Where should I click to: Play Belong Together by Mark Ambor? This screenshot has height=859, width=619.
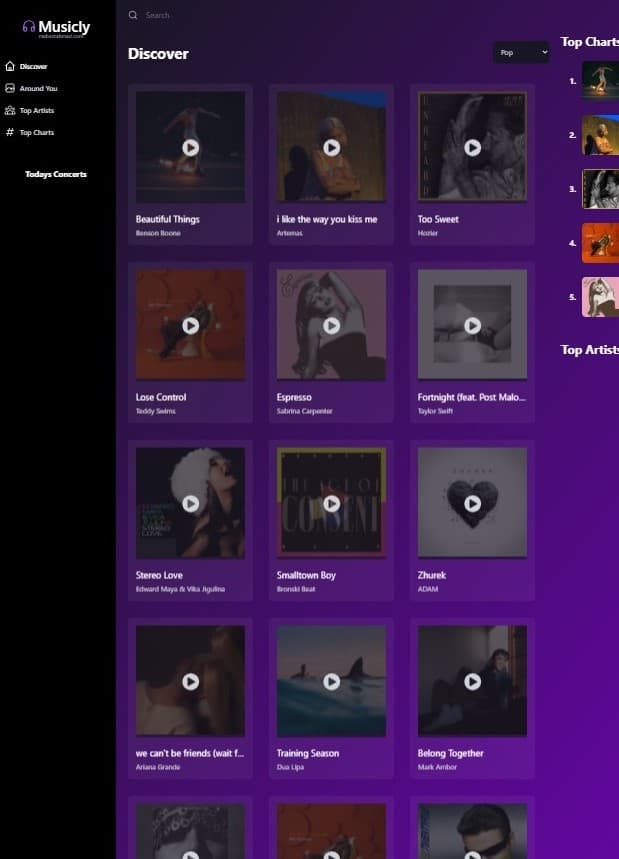pyautogui.click(x=472, y=682)
